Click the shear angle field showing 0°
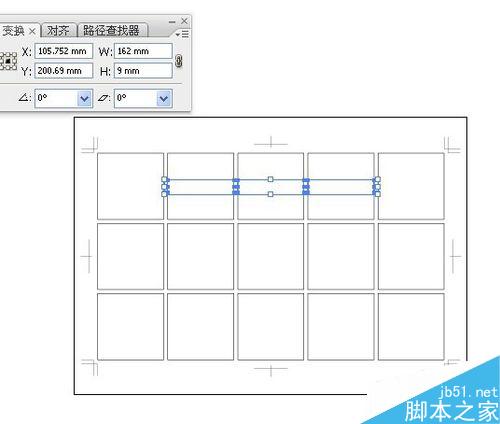Screen dimensions: 500x424 135,98
